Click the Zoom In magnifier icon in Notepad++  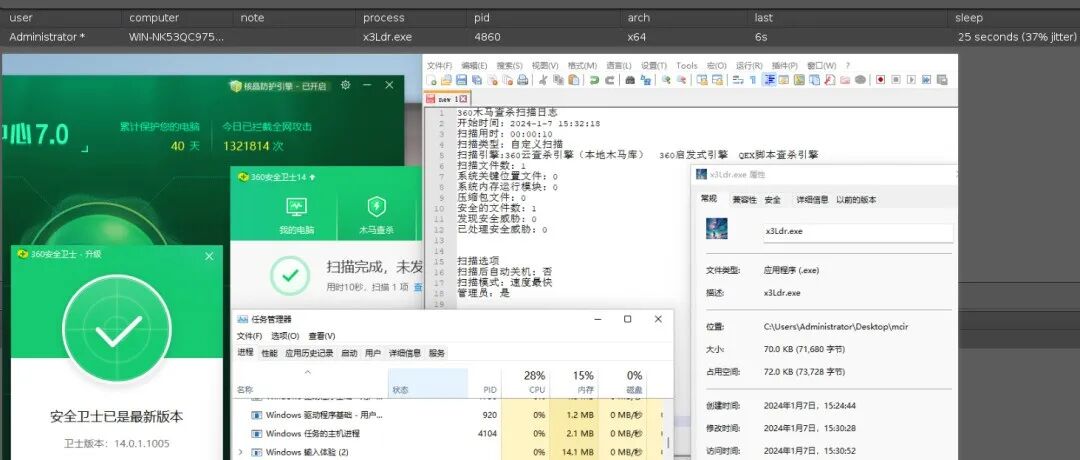666,80
